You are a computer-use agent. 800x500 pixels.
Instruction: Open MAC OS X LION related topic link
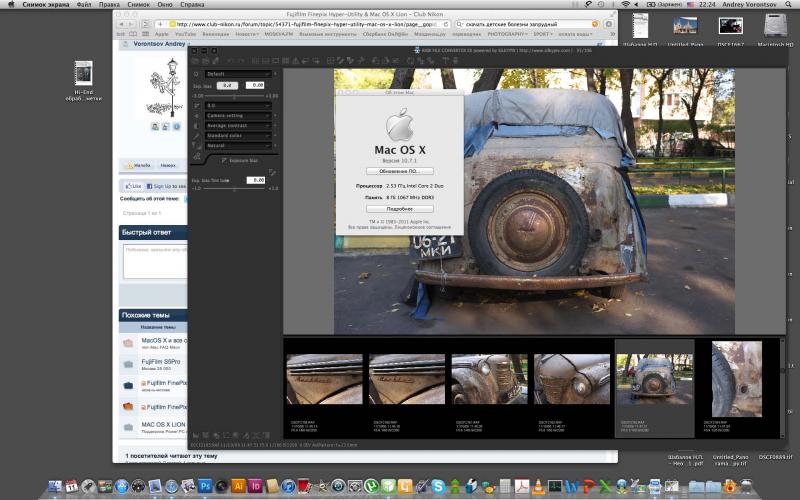coord(163,424)
